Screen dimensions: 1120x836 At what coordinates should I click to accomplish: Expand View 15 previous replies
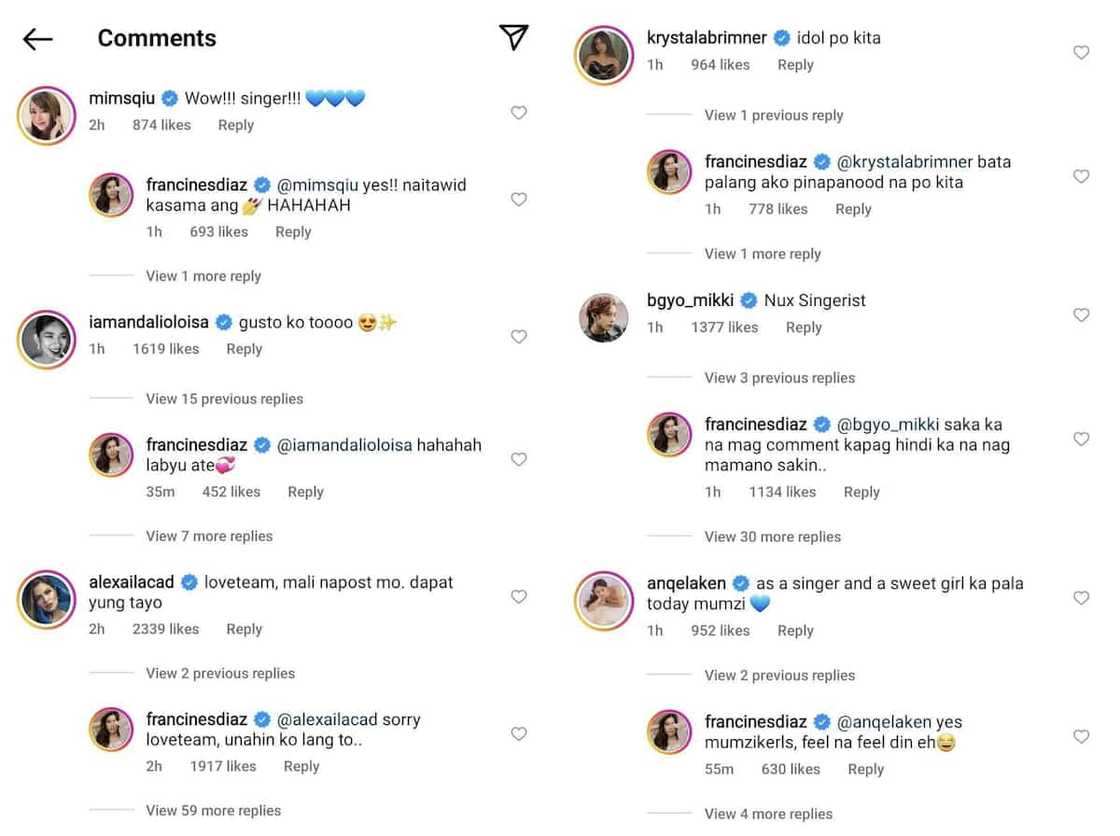[224, 399]
